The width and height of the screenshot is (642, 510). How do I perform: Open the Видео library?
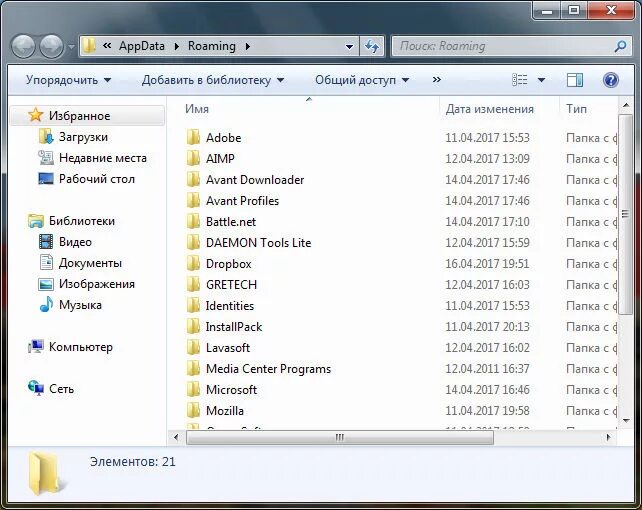click(x=75, y=241)
